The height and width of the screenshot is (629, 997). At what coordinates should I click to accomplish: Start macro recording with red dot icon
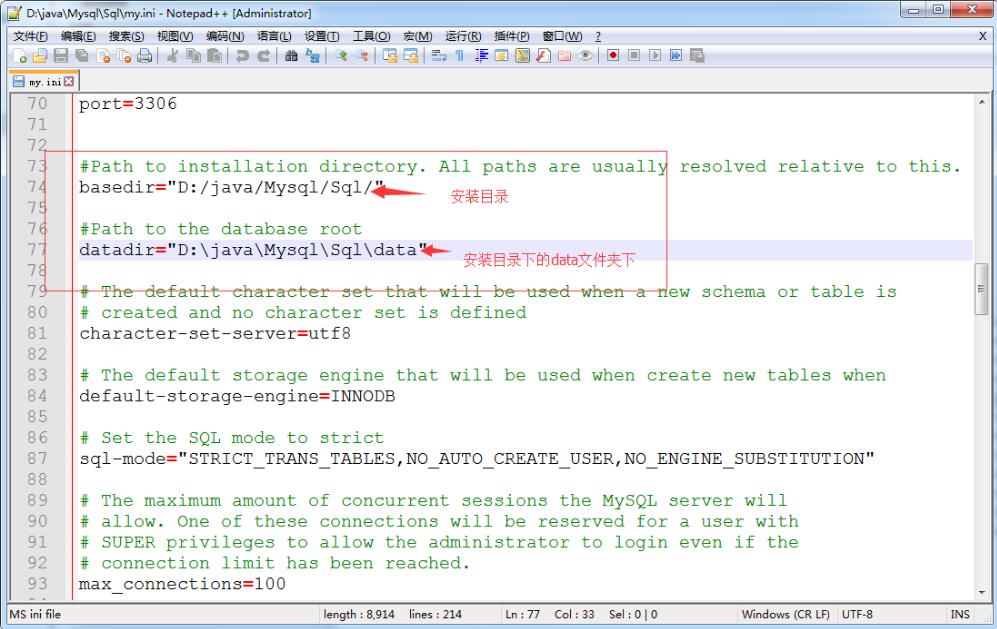coord(612,56)
